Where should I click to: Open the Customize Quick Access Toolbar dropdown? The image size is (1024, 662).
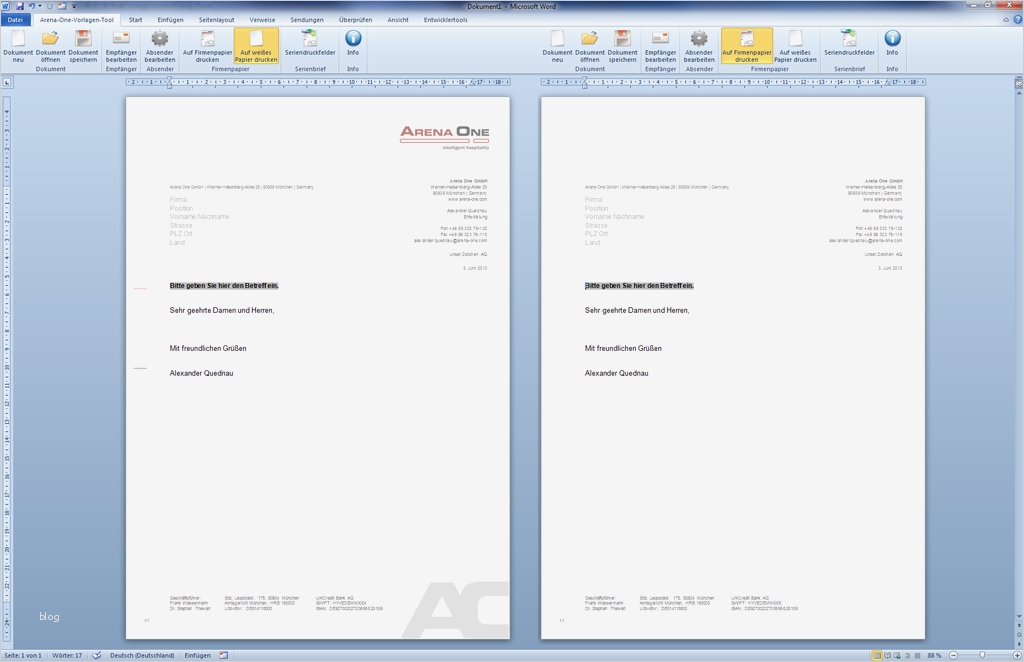(x=74, y=6)
